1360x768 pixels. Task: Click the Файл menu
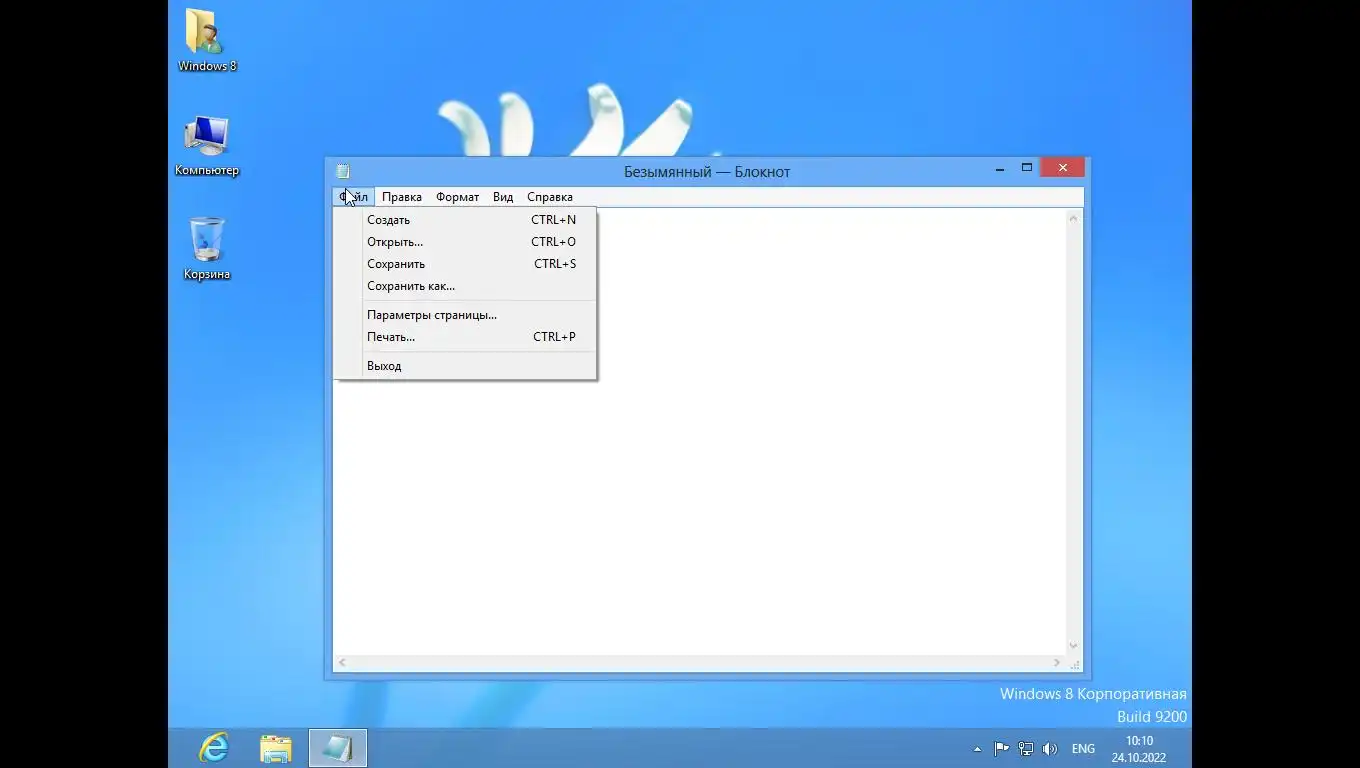[x=353, y=197]
